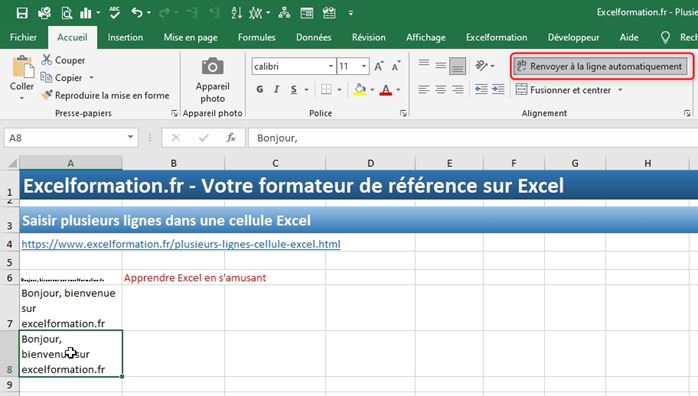Select row 7 header
Image resolution: width=698 pixels, height=396 pixels.
point(9,308)
